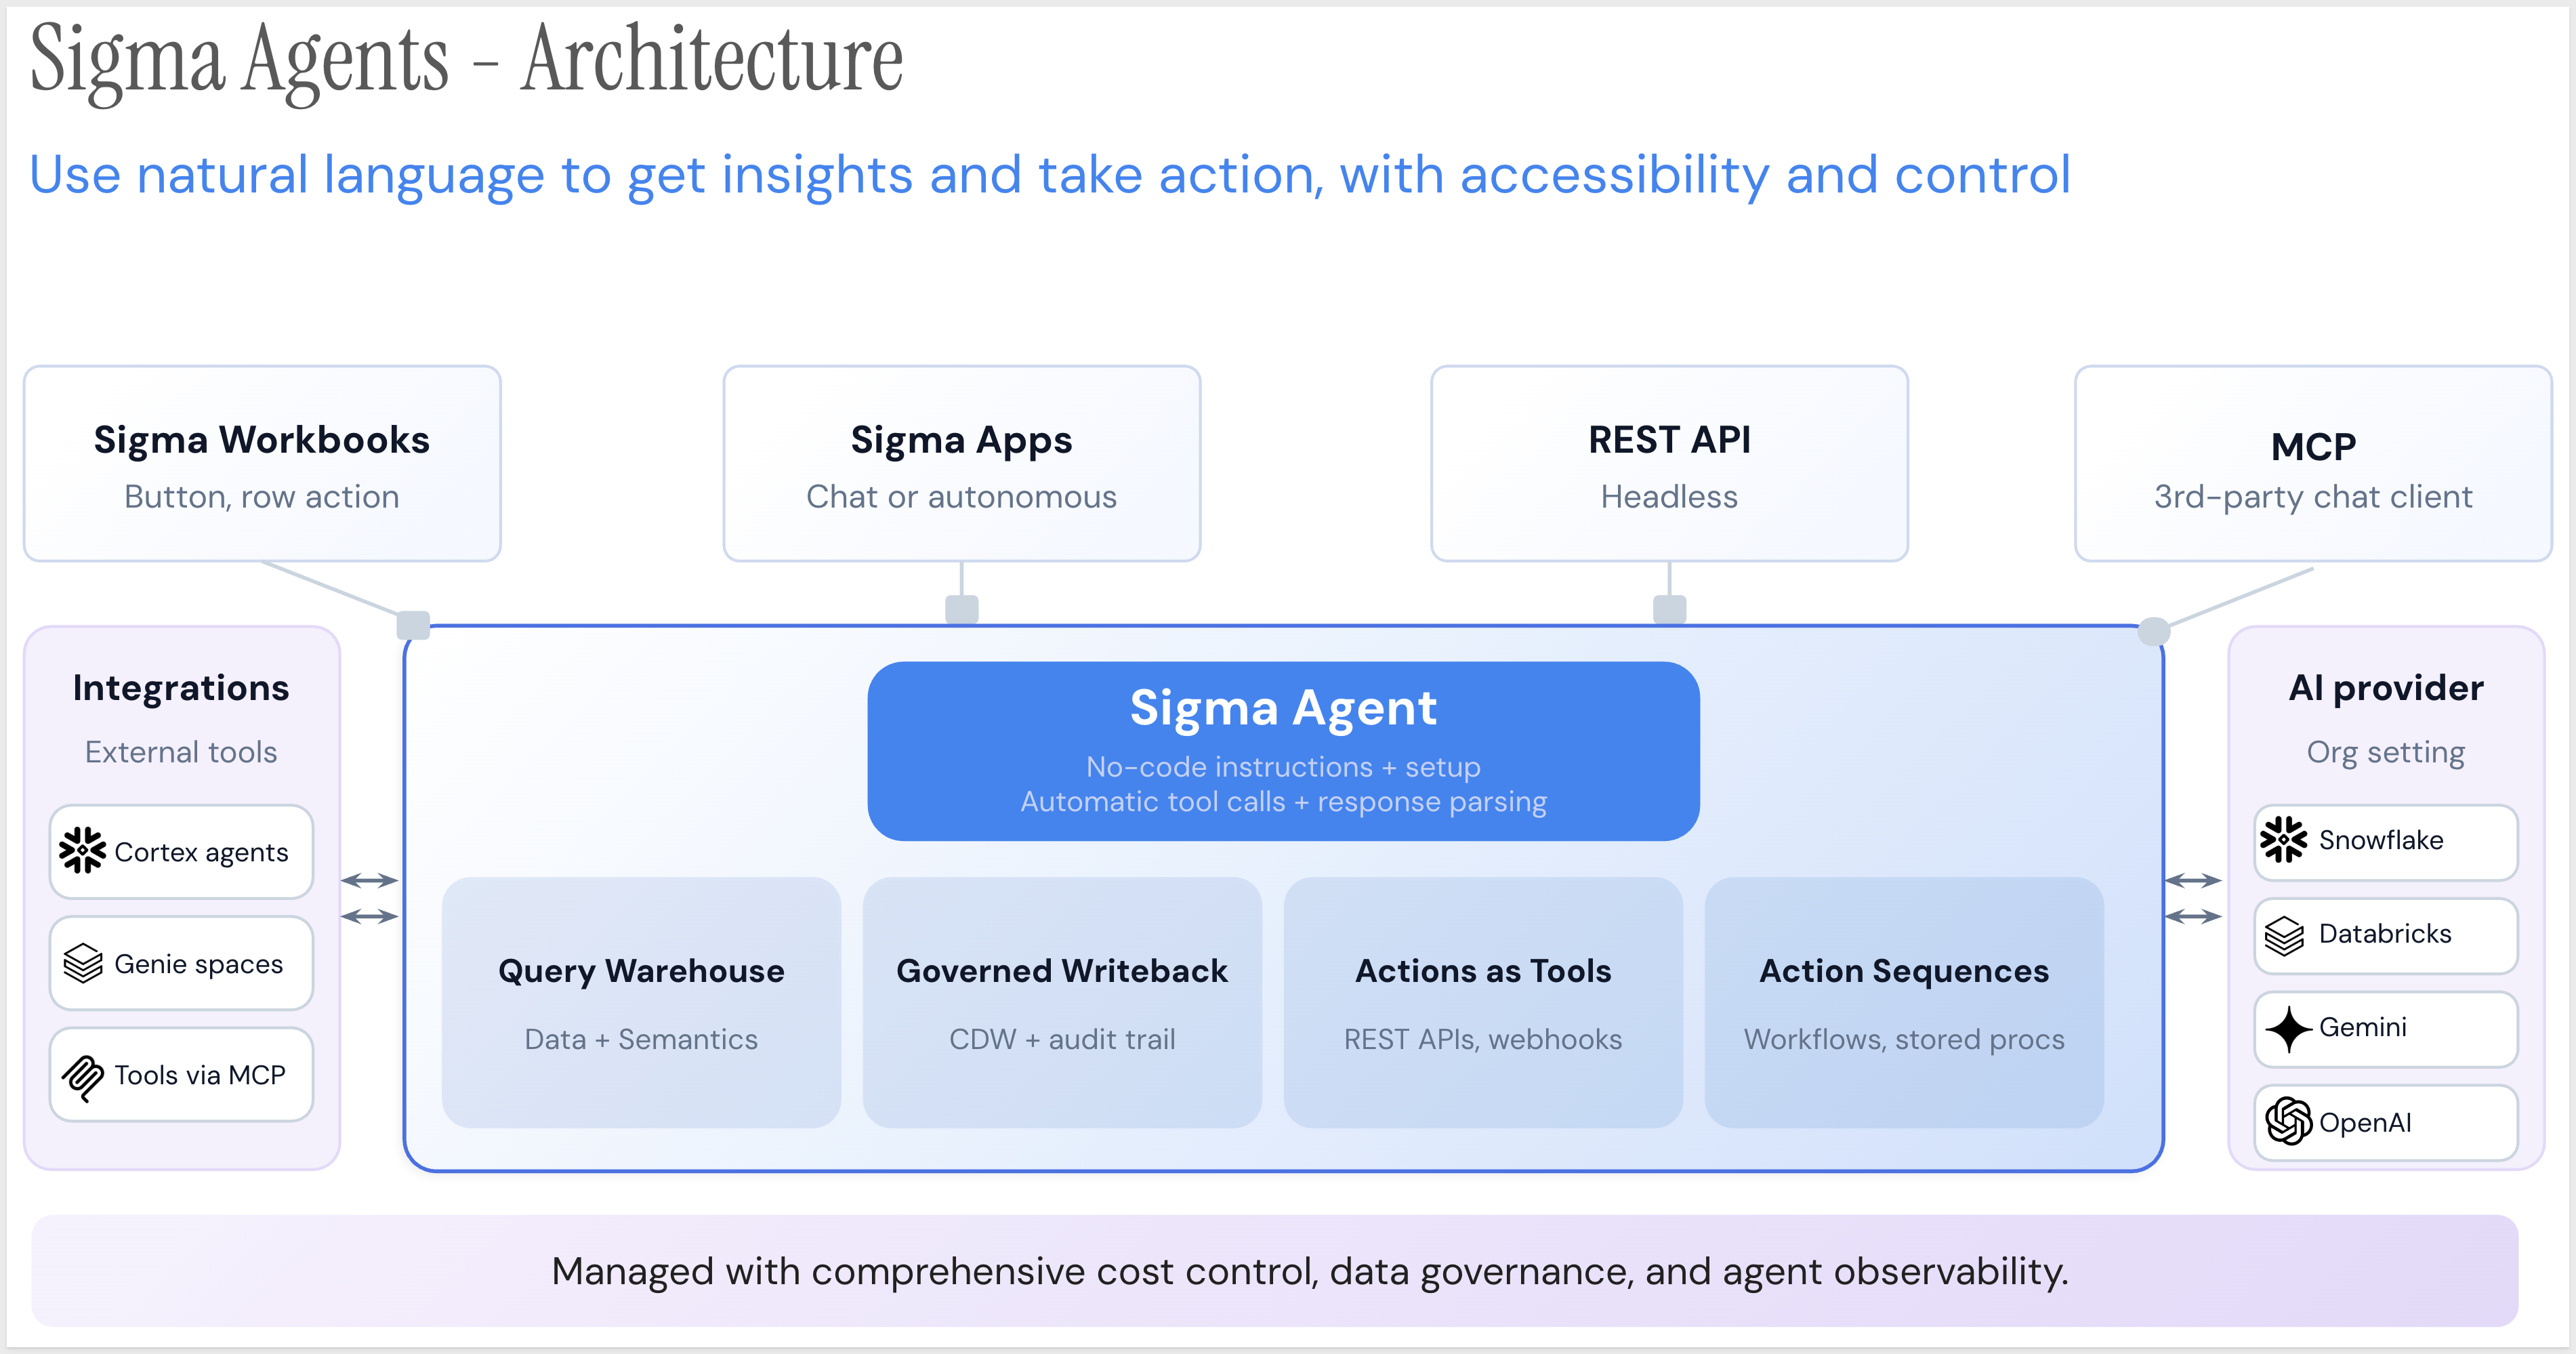Select the Governed Writeback tile
The width and height of the screenshot is (2576, 1354).
(1062, 1003)
